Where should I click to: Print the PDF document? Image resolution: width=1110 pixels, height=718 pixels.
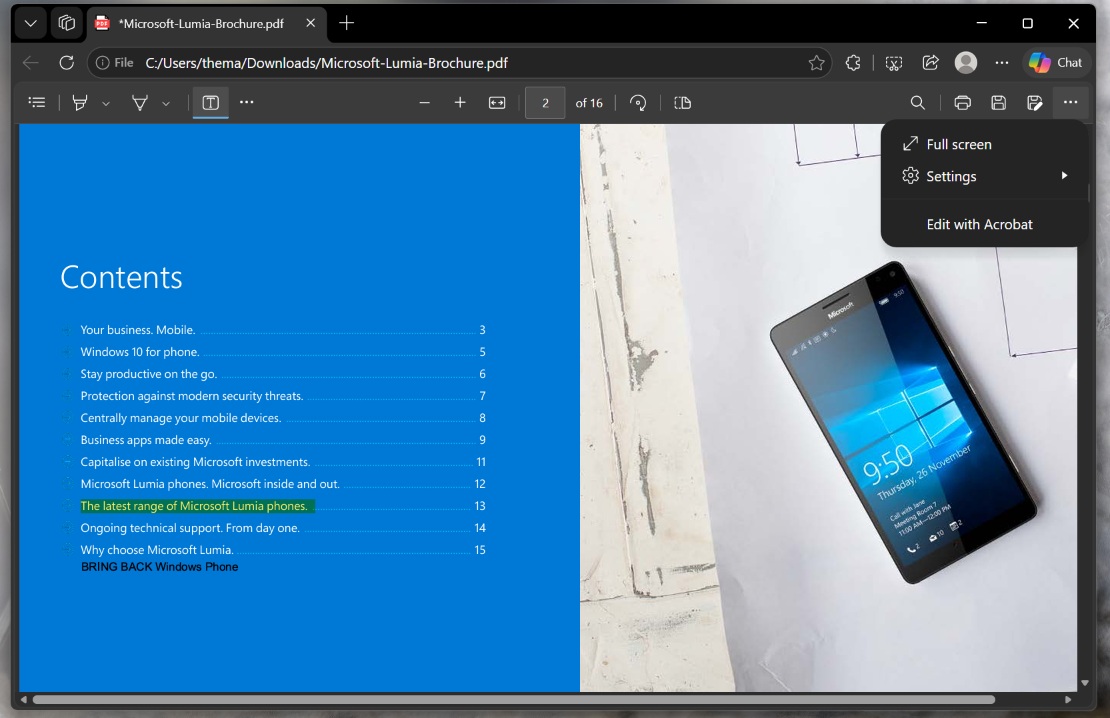[962, 103]
